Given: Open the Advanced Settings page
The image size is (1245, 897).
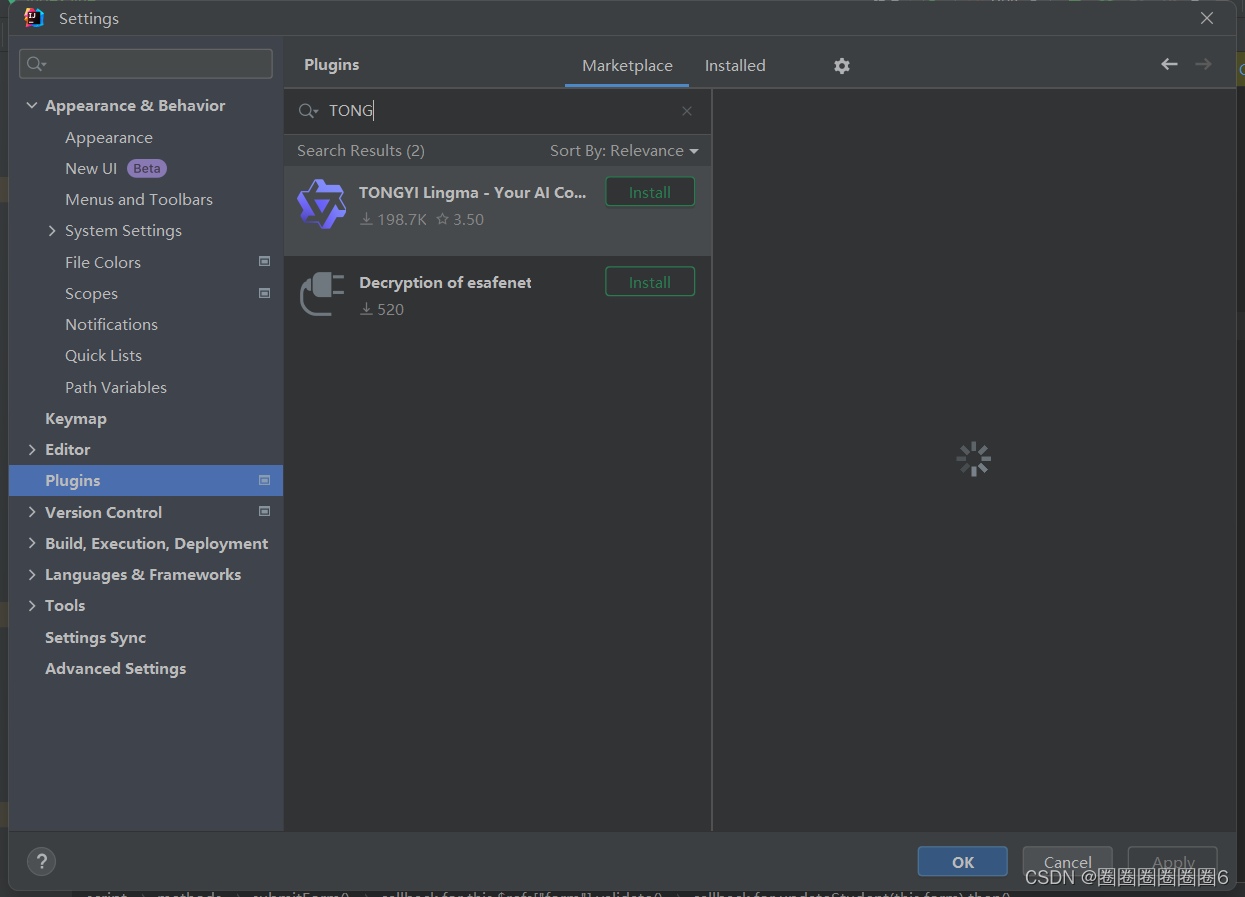Looking at the screenshot, I should pyautogui.click(x=115, y=668).
